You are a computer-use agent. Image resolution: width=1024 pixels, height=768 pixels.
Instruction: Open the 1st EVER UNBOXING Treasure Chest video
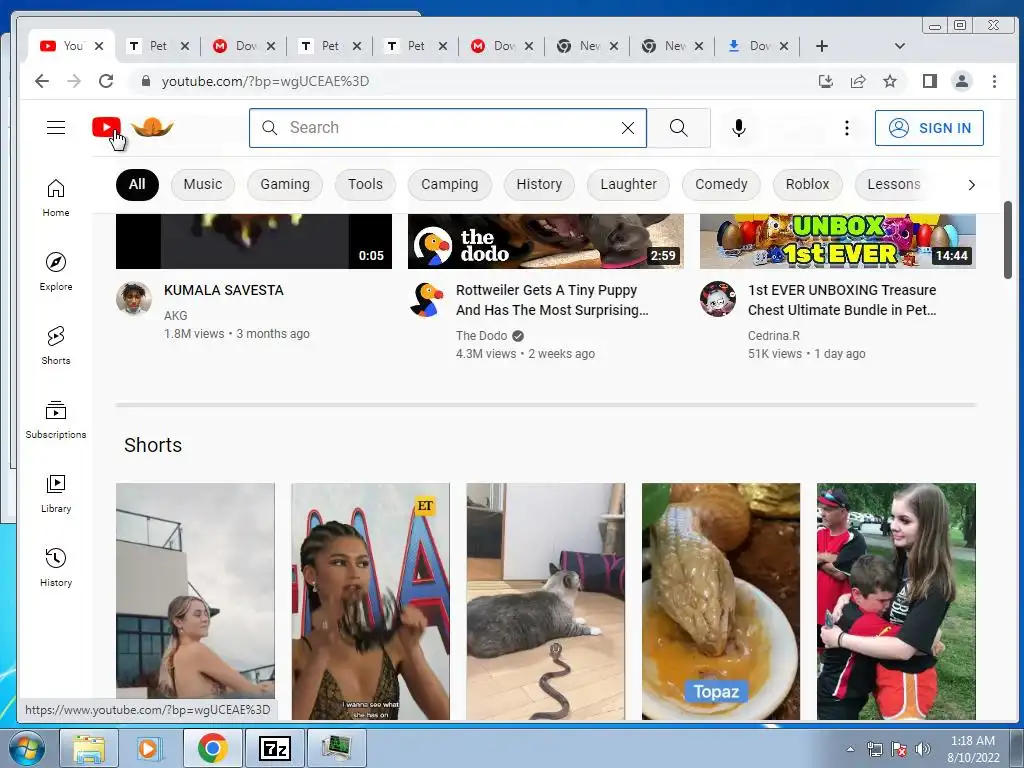[x=842, y=300]
